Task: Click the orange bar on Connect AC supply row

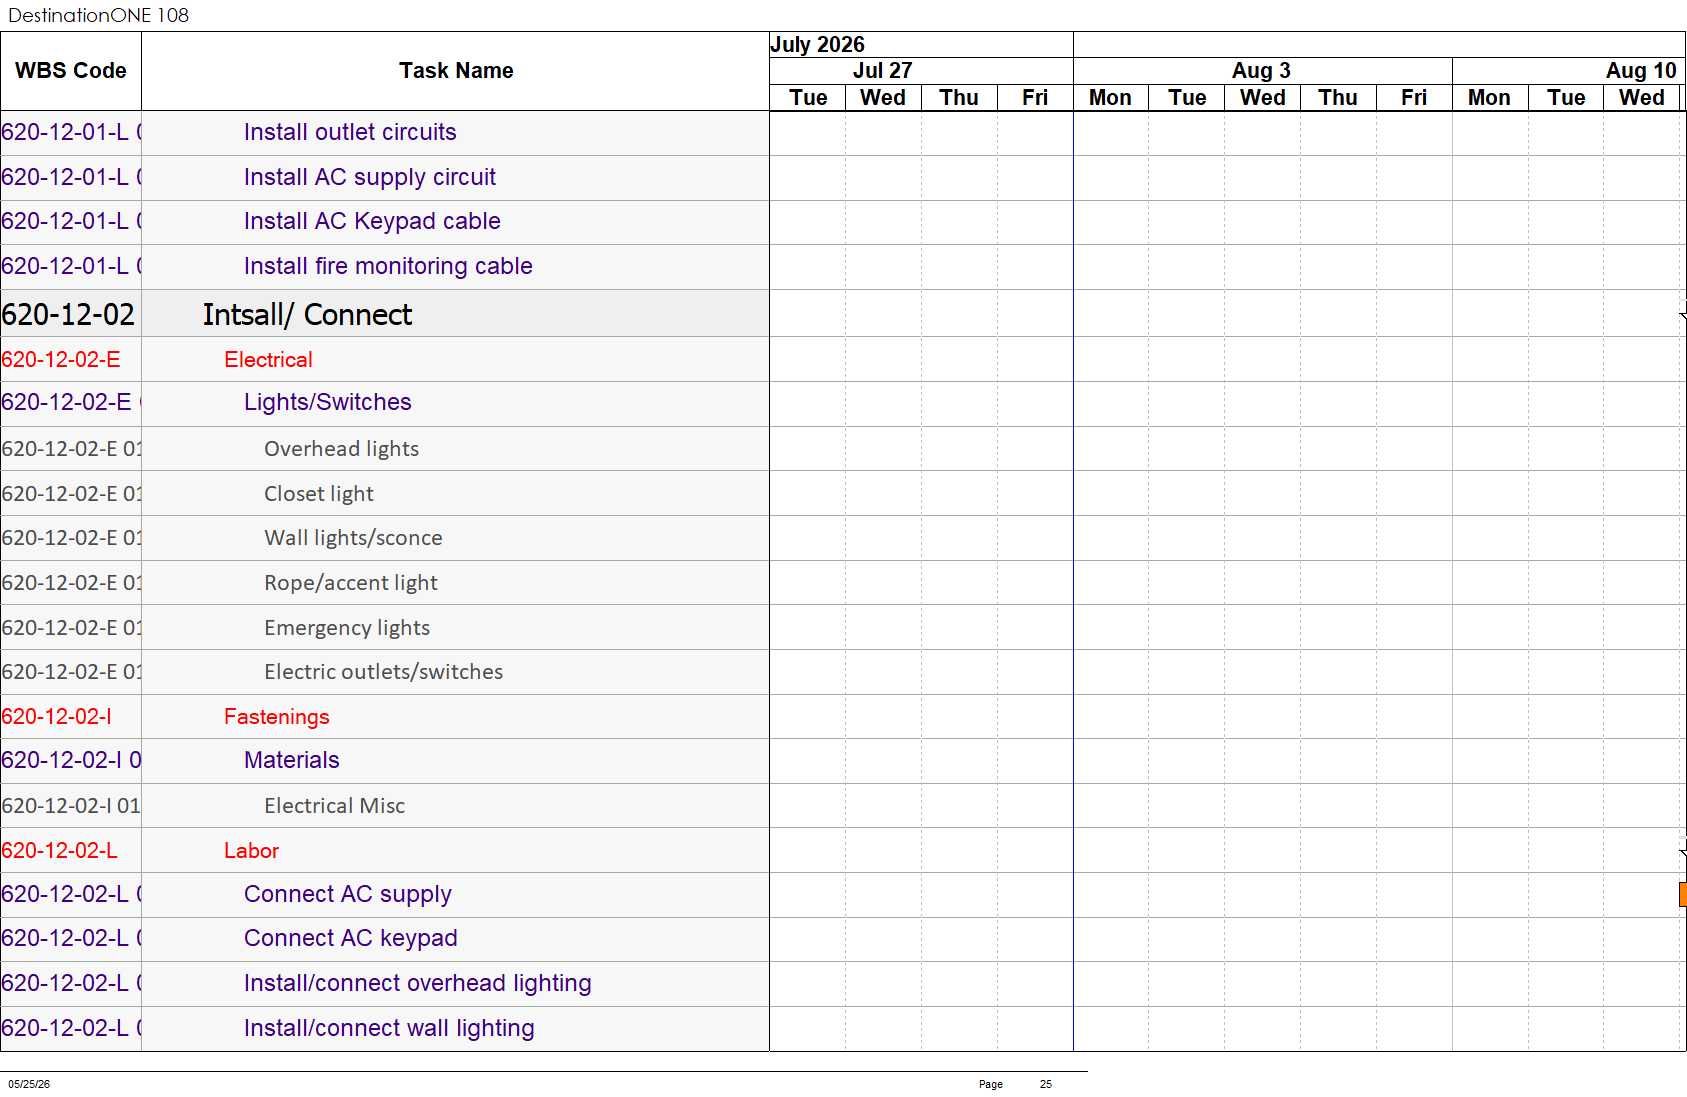Action: 1682,894
